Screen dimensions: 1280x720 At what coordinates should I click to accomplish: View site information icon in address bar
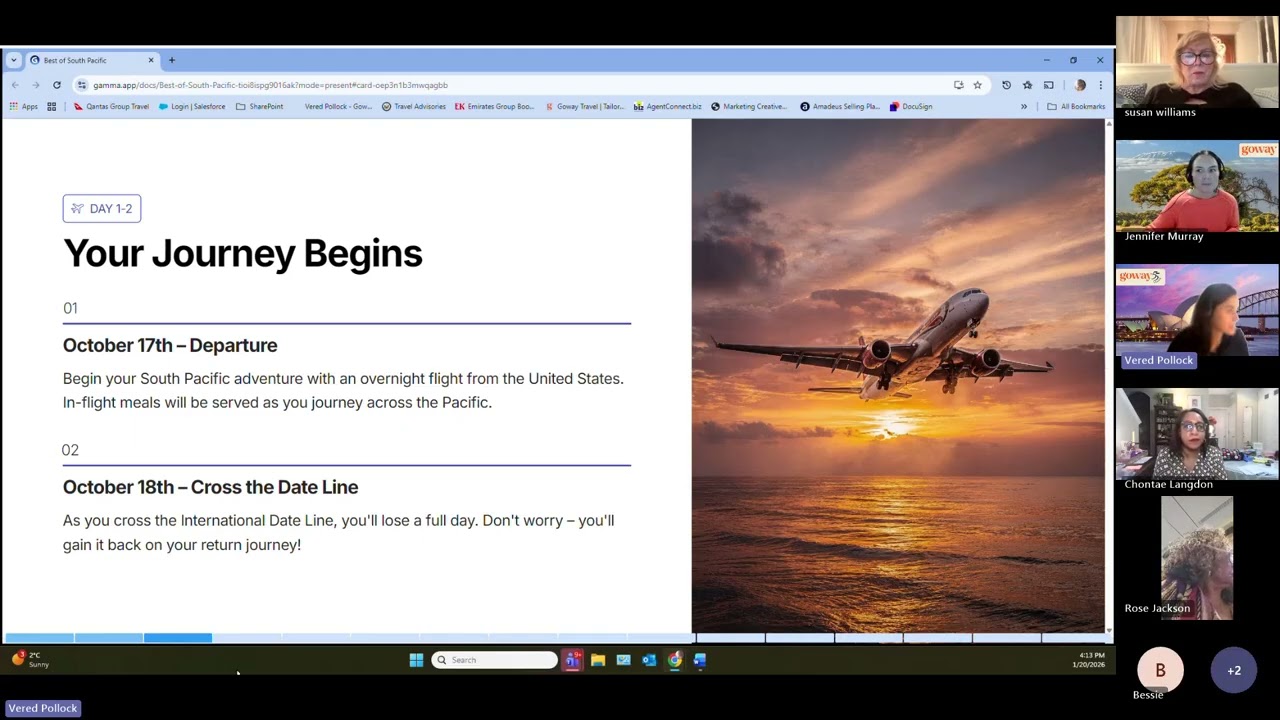(83, 85)
